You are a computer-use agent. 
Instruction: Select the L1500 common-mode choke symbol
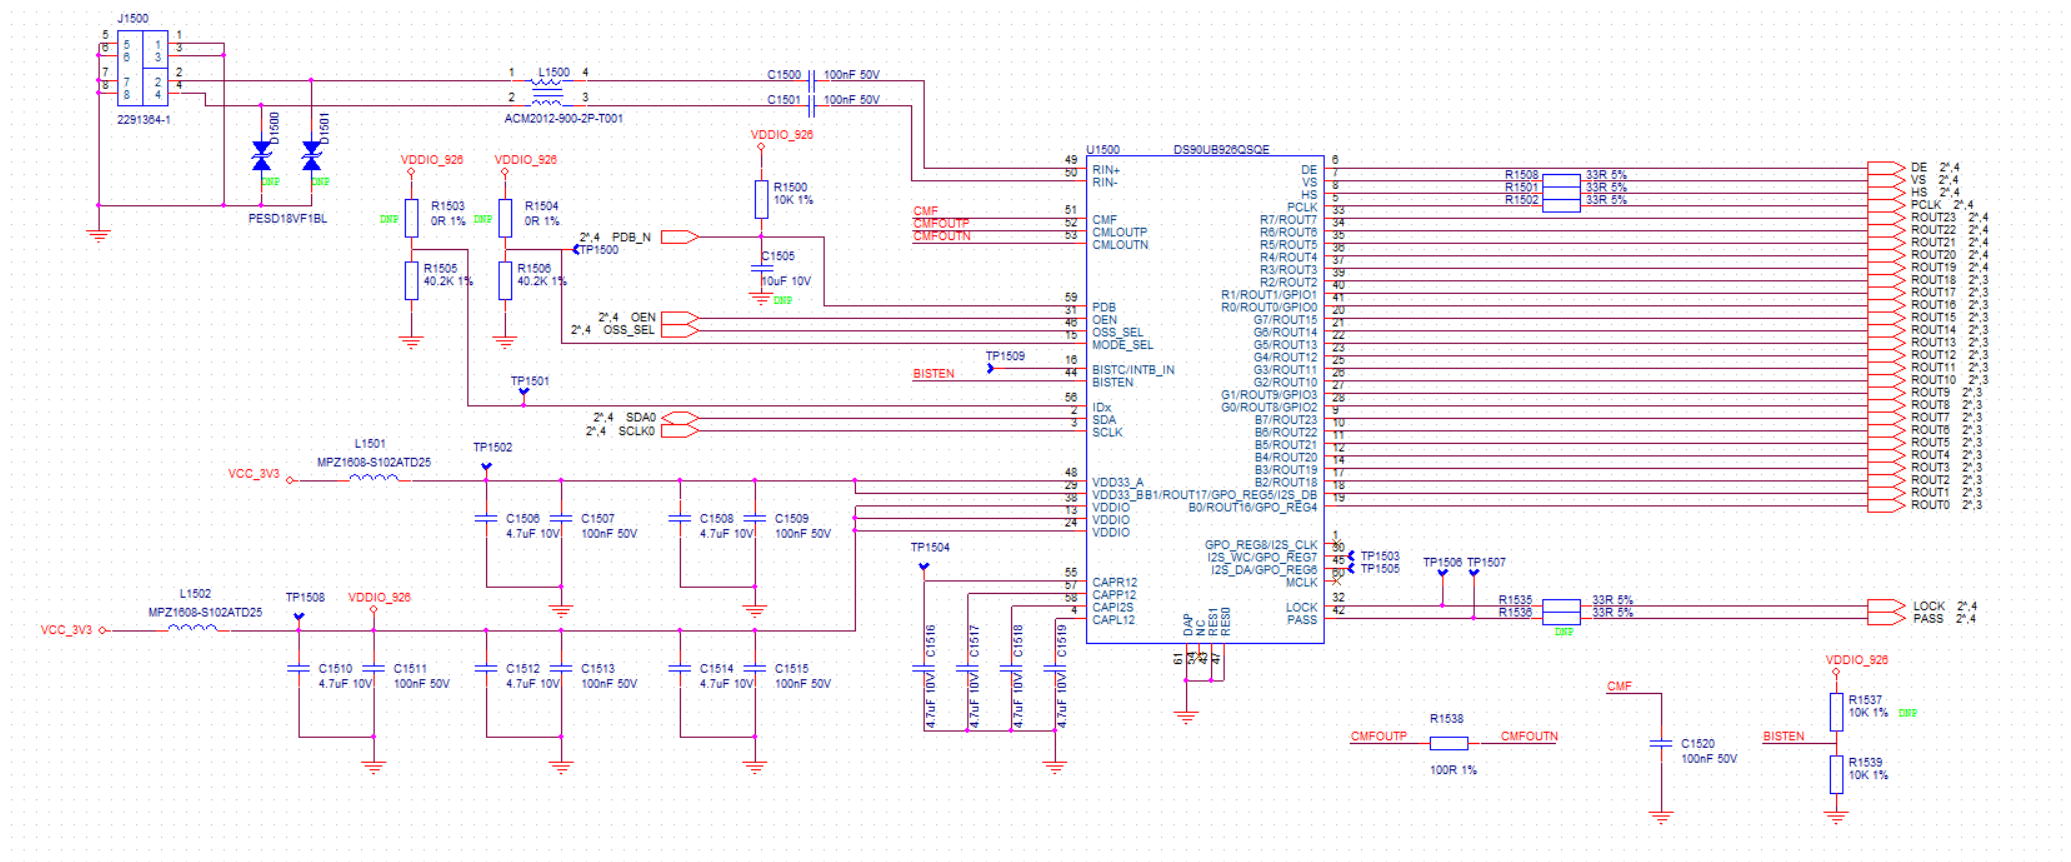tap(547, 92)
